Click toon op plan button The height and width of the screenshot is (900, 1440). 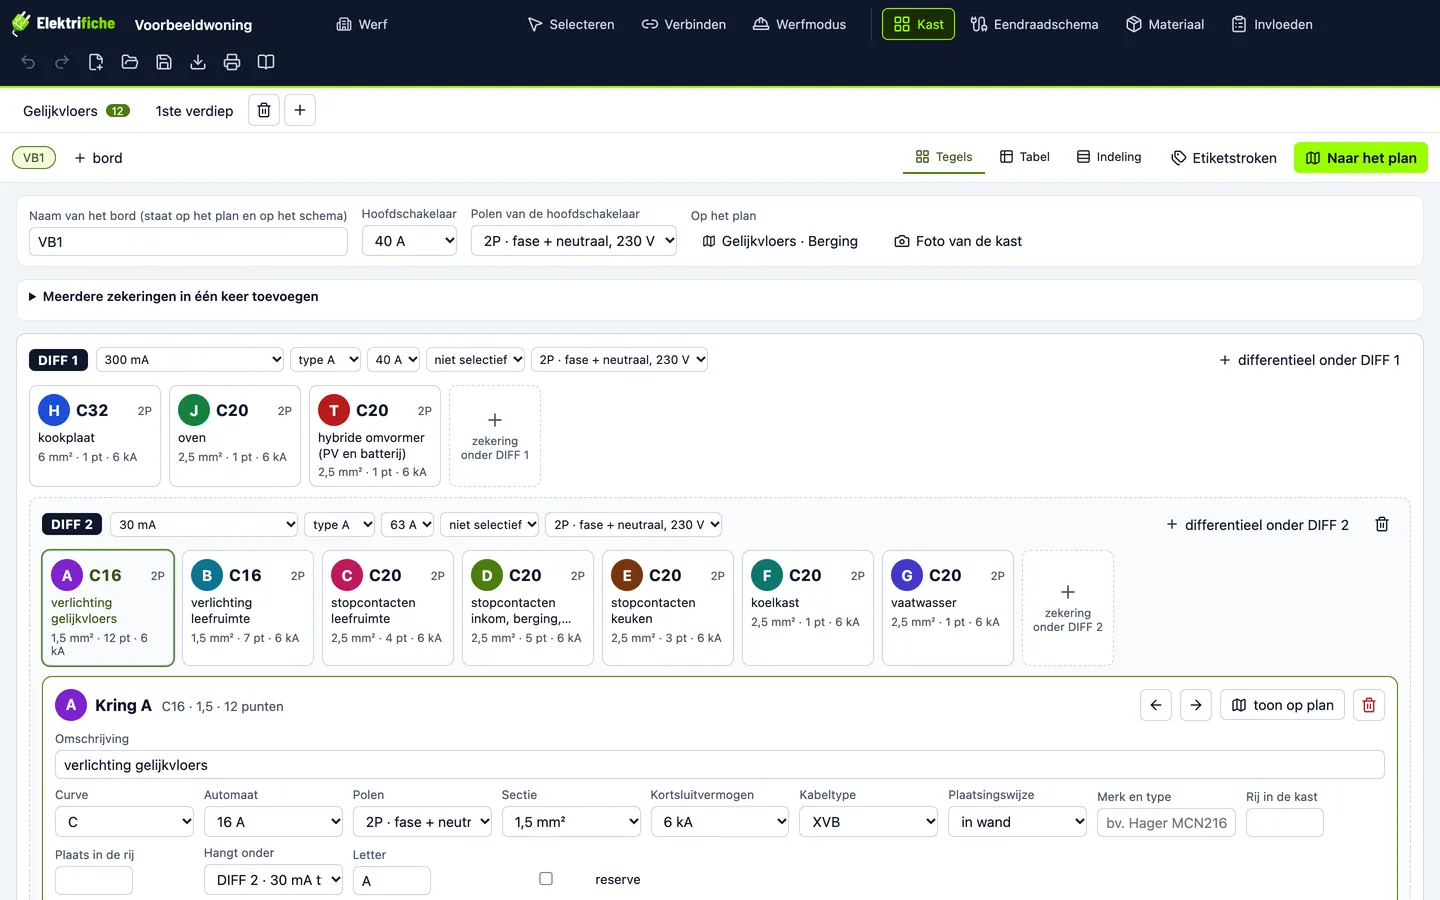1283,705
